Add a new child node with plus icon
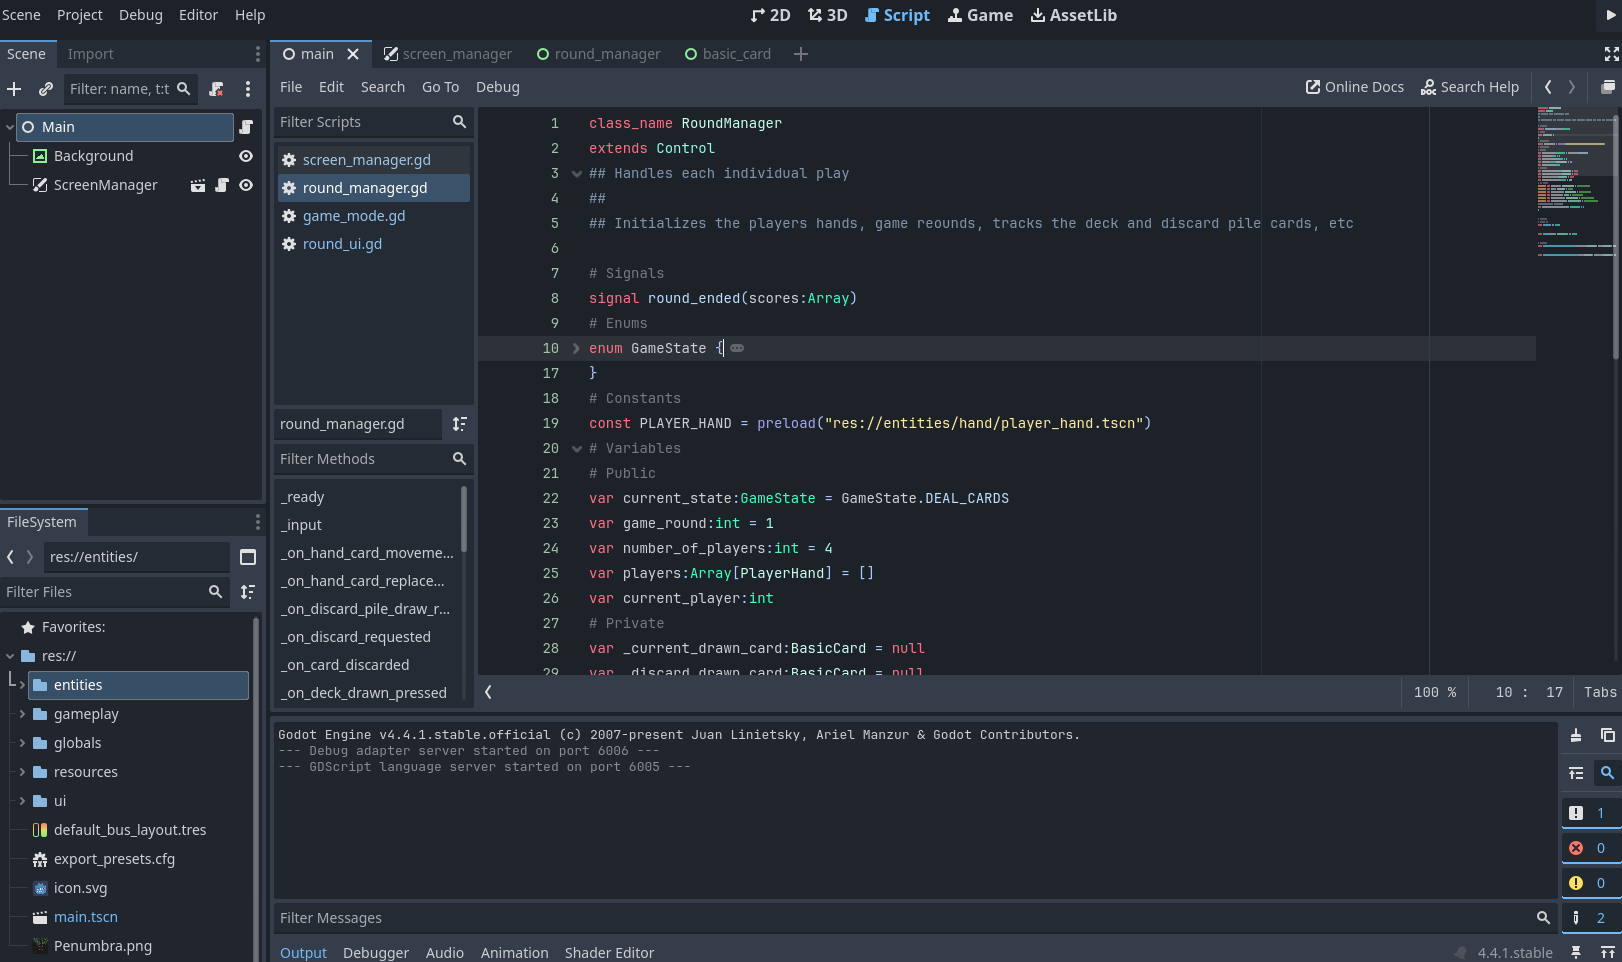 [14, 89]
